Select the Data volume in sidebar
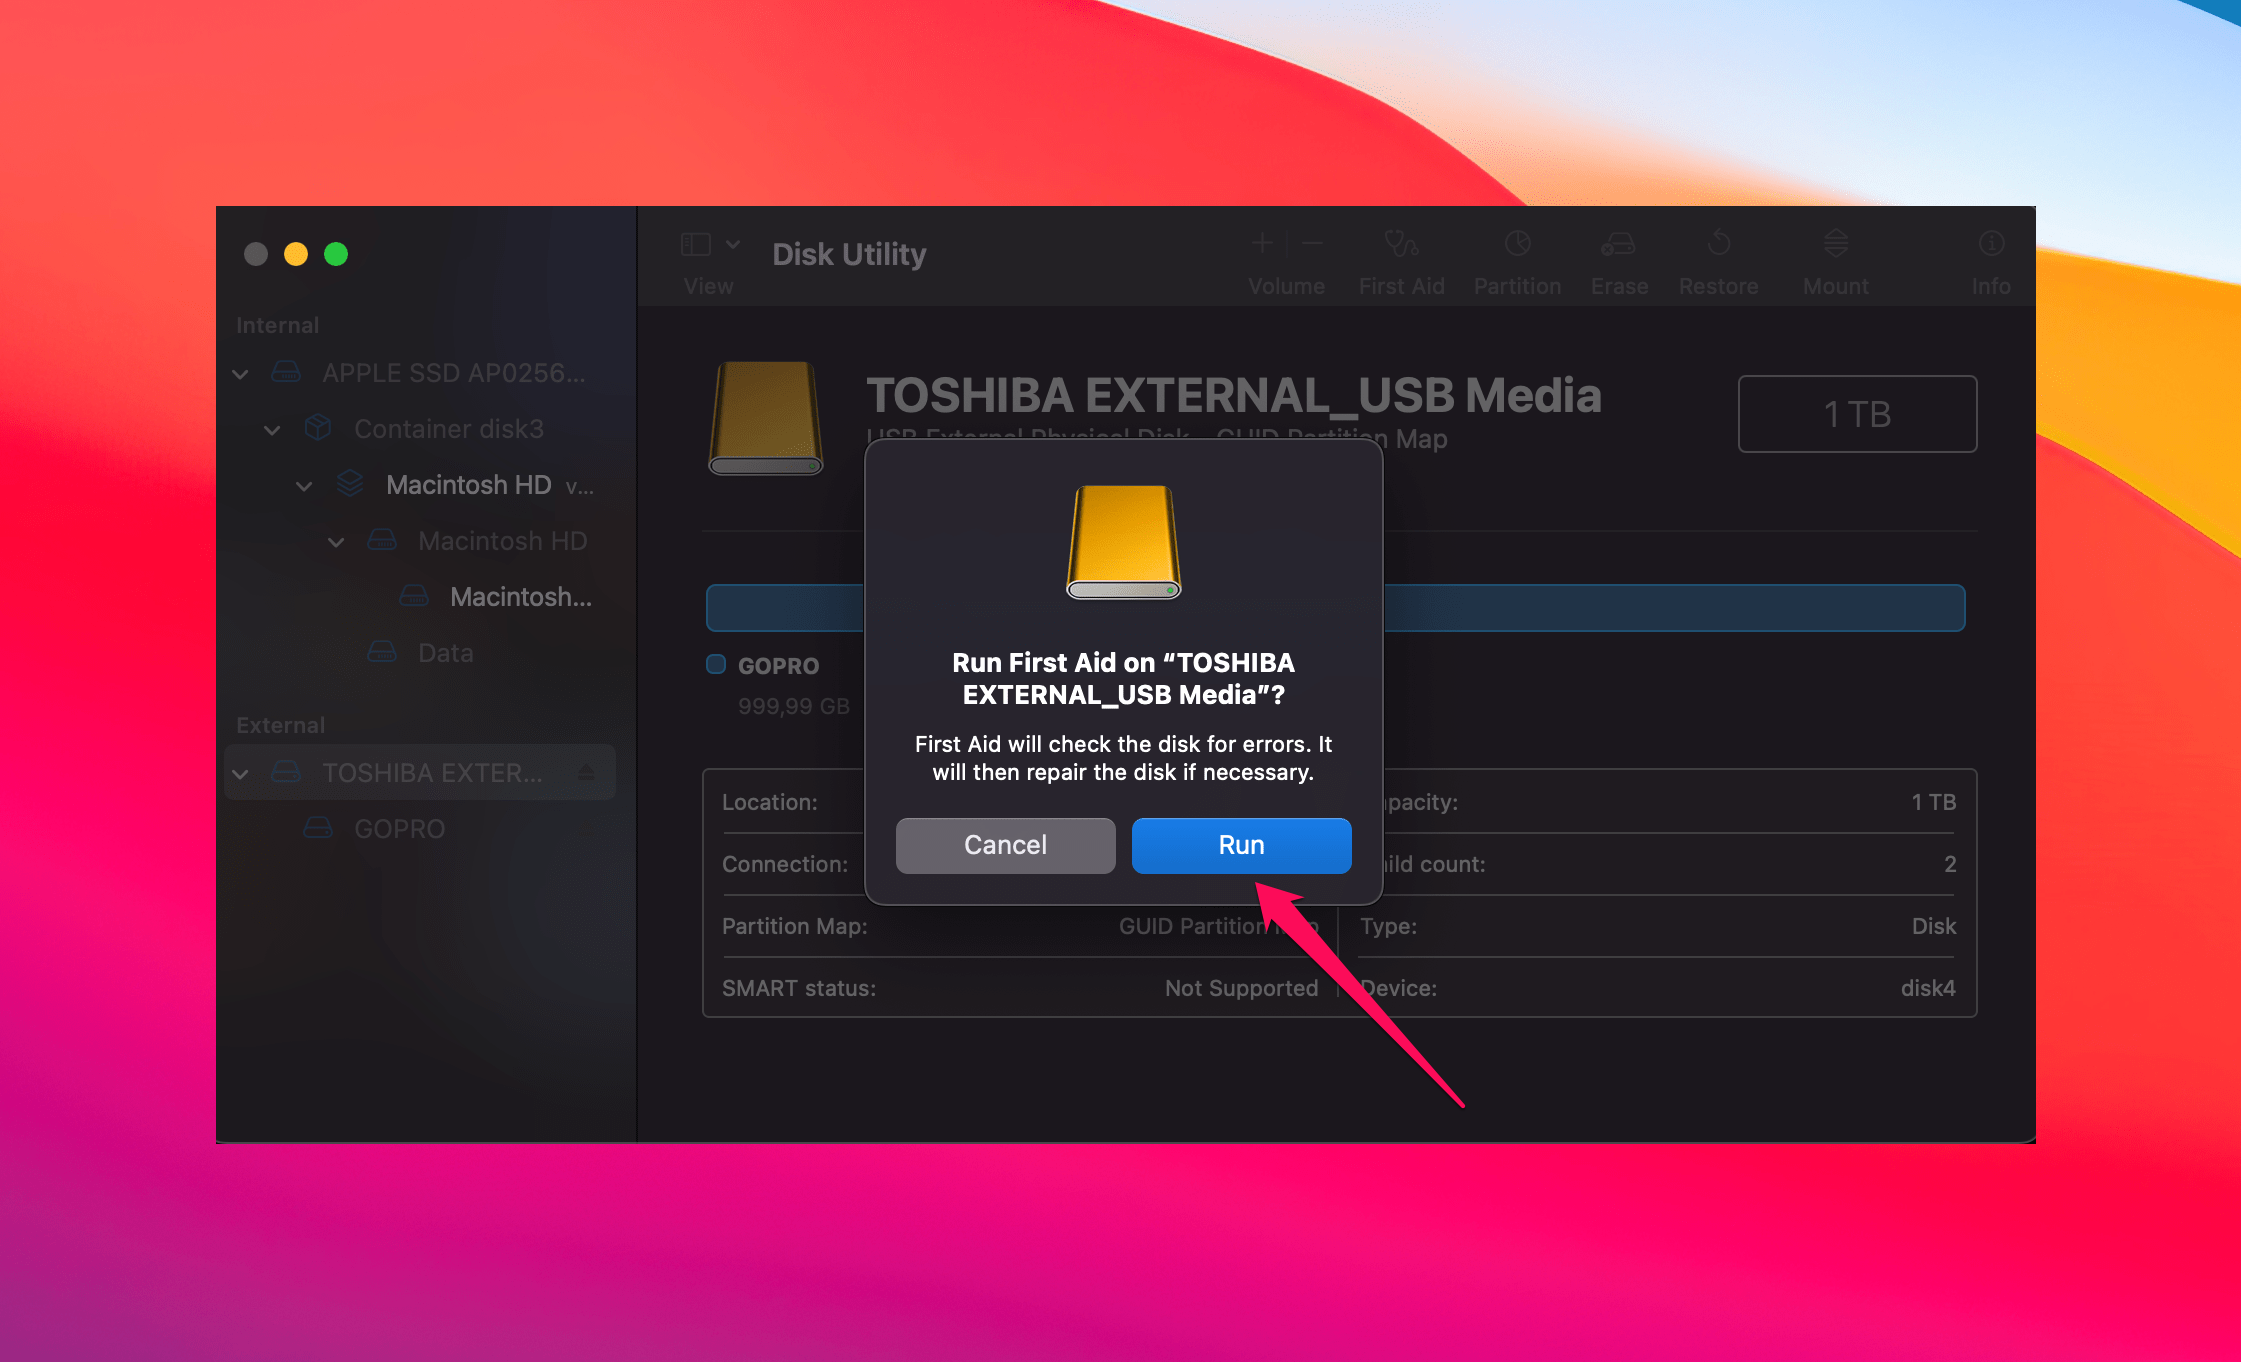 point(421,653)
